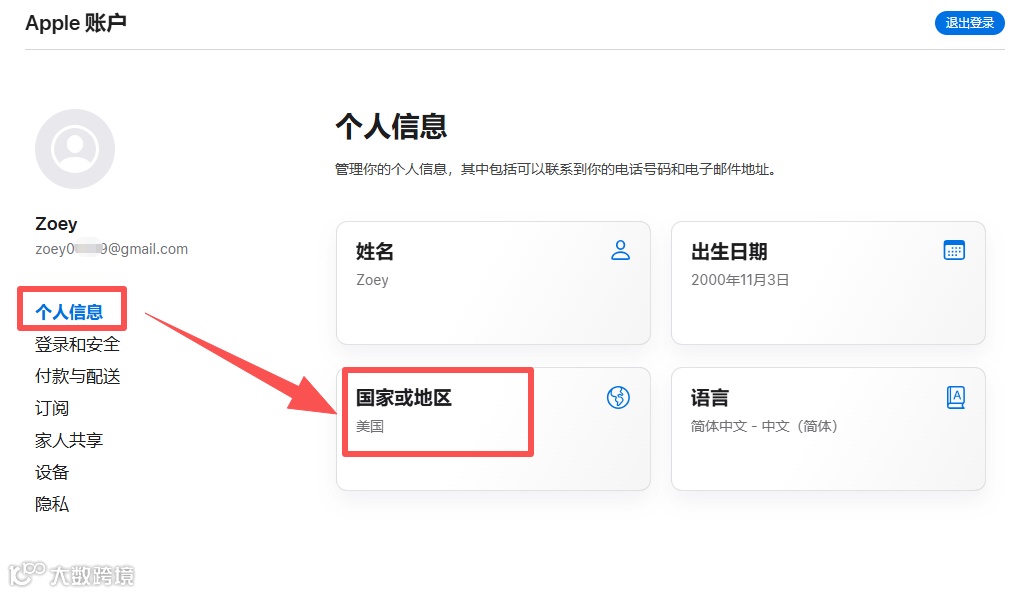This screenshot has width=1028, height=594.
Task: Open the 姓名 card
Action: click(x=493, y=283)
